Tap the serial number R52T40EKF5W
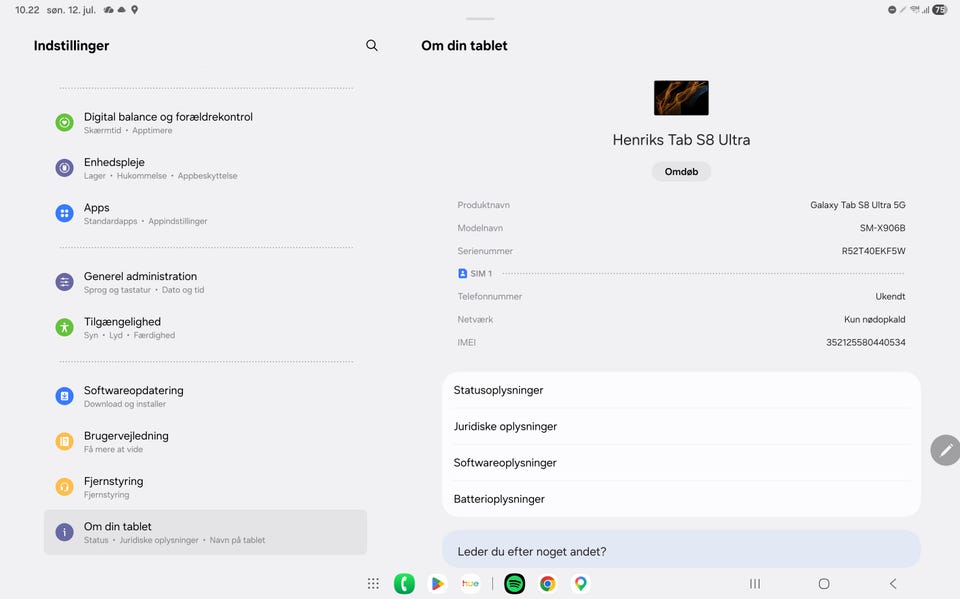 [x=873, y=251]
